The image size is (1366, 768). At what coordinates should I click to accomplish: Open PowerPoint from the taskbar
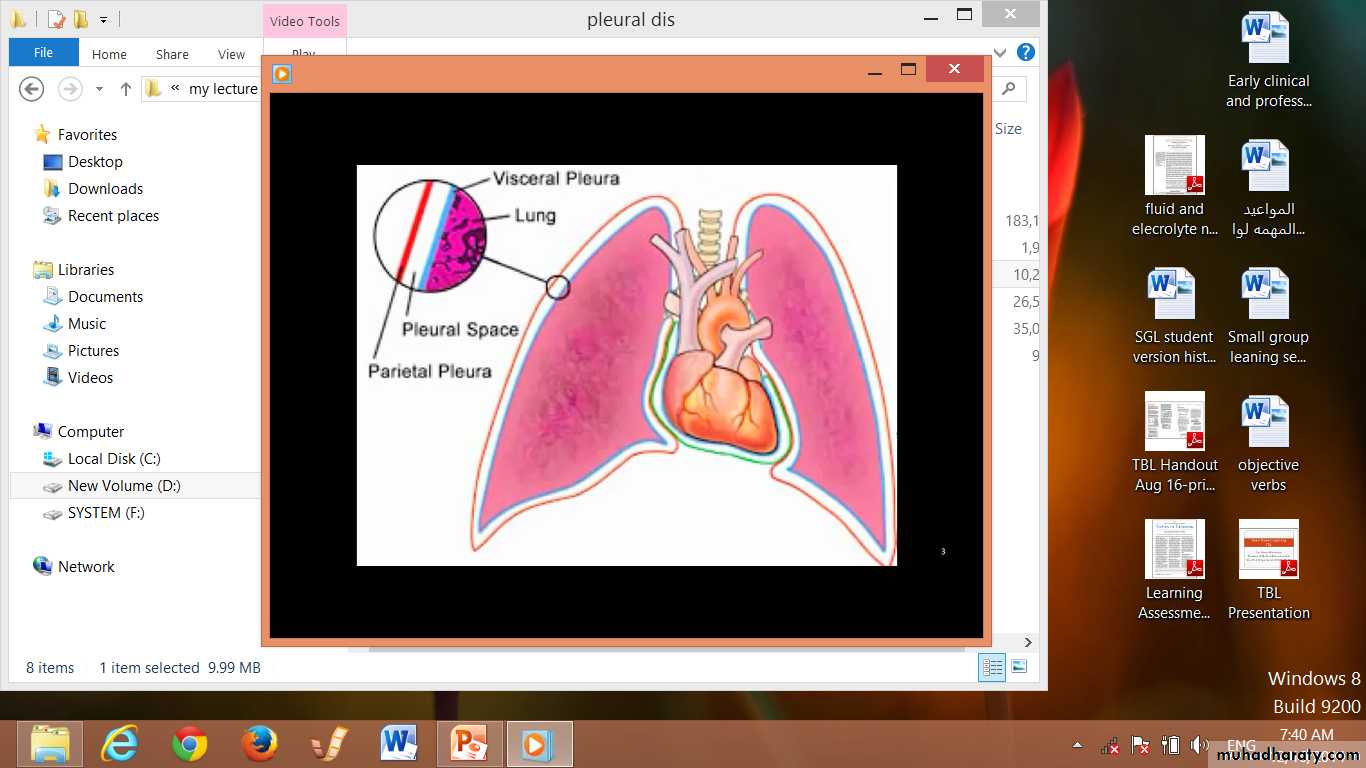coord(468,744)
